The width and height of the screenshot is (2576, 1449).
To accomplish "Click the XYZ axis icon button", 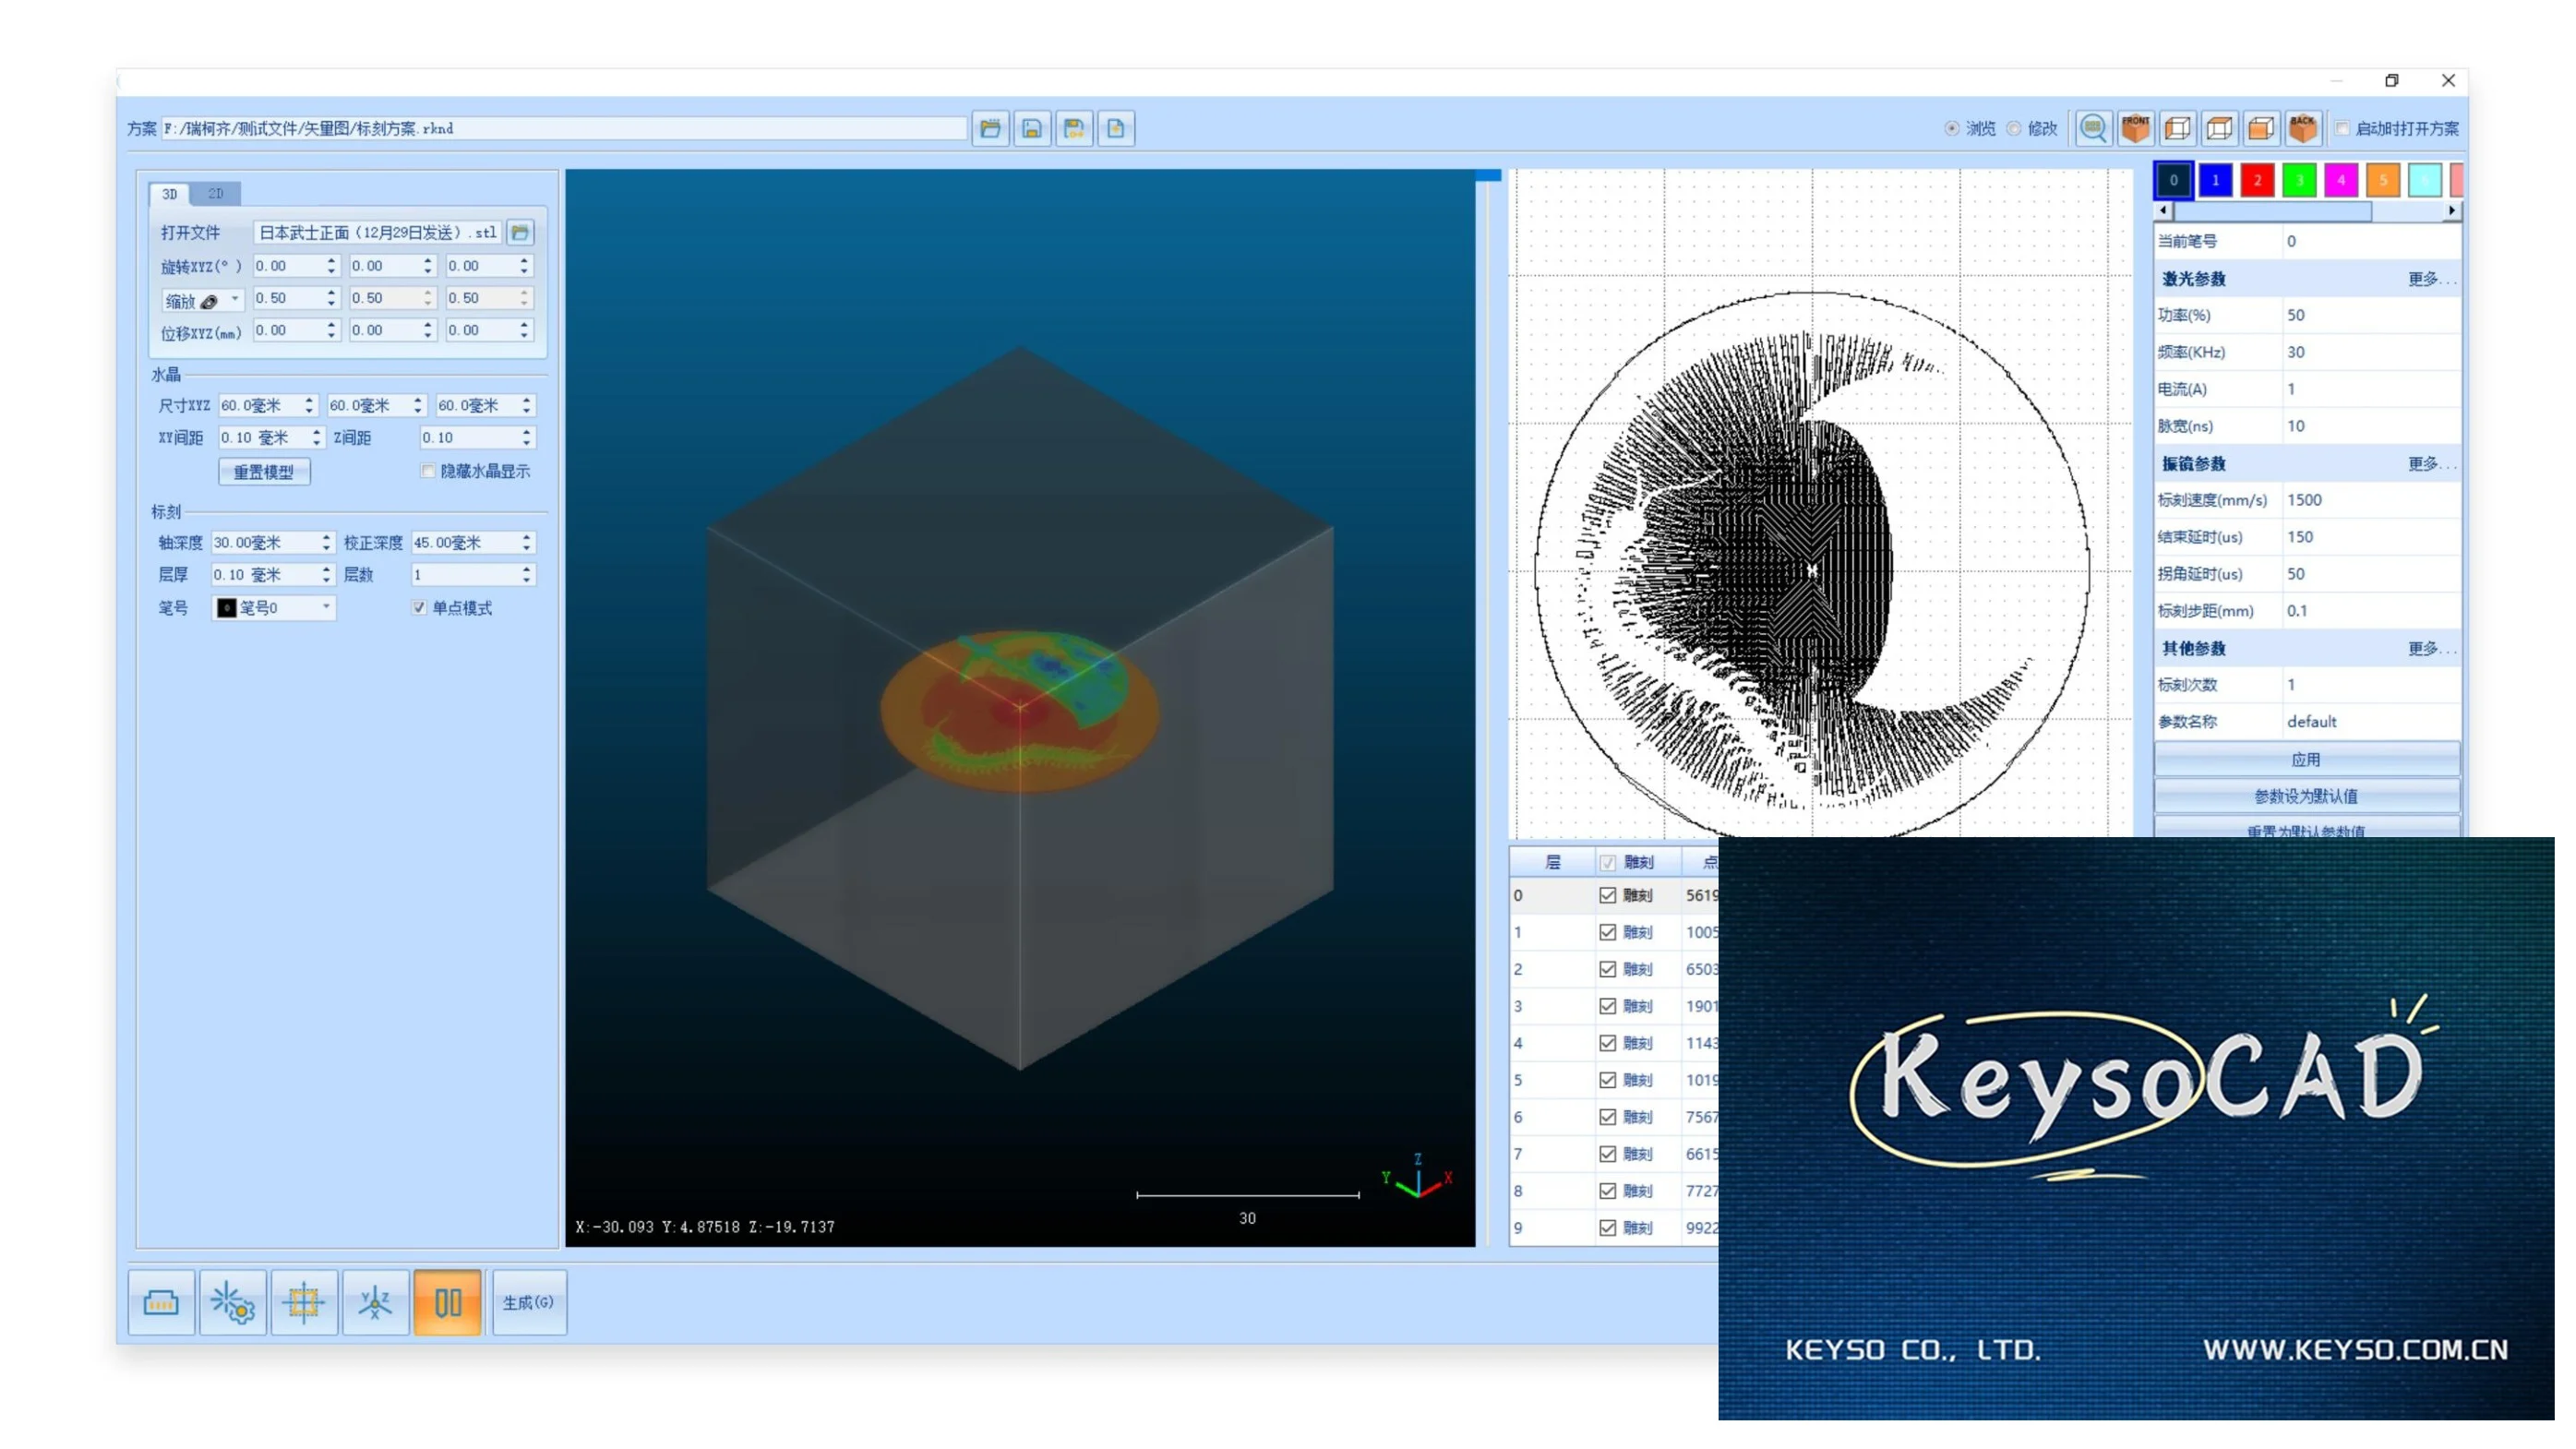I will tap(376, 1302).
